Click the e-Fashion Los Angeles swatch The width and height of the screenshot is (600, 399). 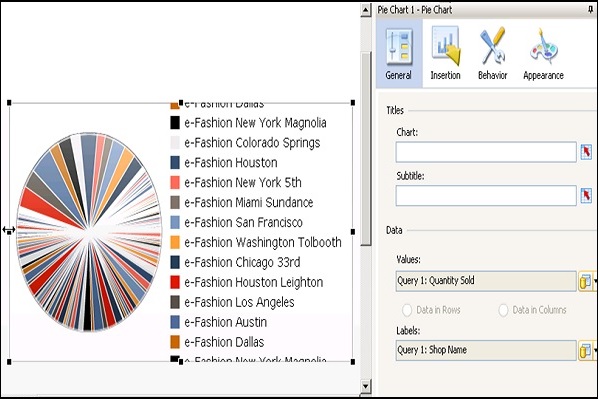click(x=175, y=302)
